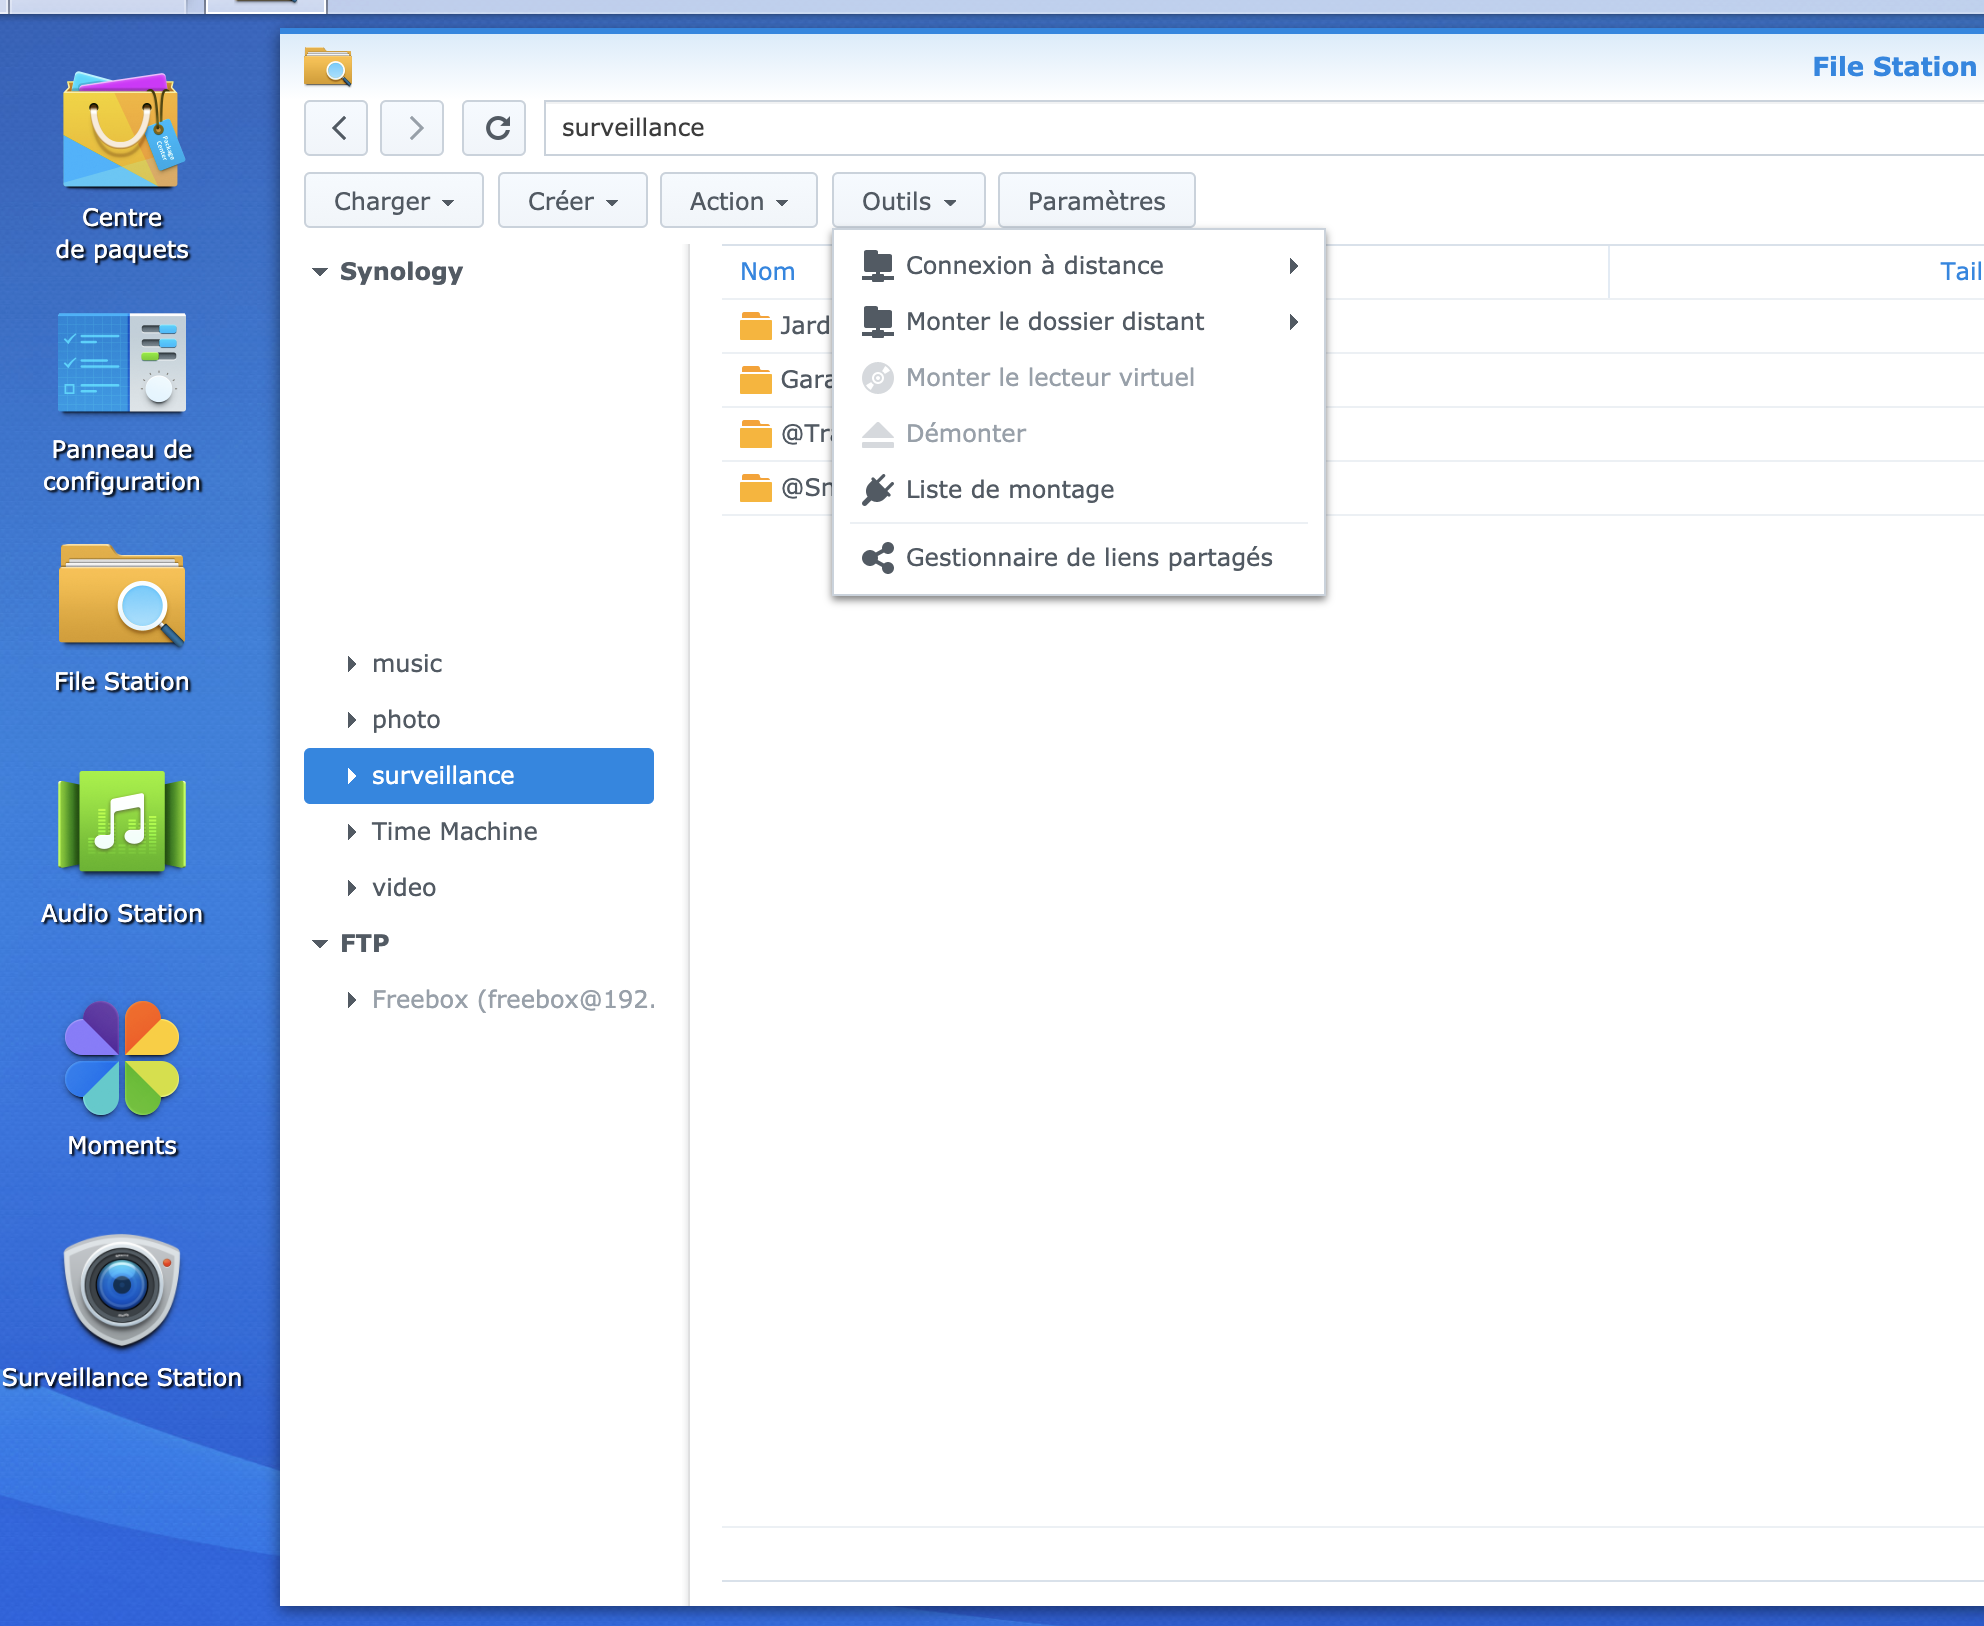The width and height of the screenshot is (1984, 1626).
Task: Click the File Station desktop icon
Action: (121, 597)
